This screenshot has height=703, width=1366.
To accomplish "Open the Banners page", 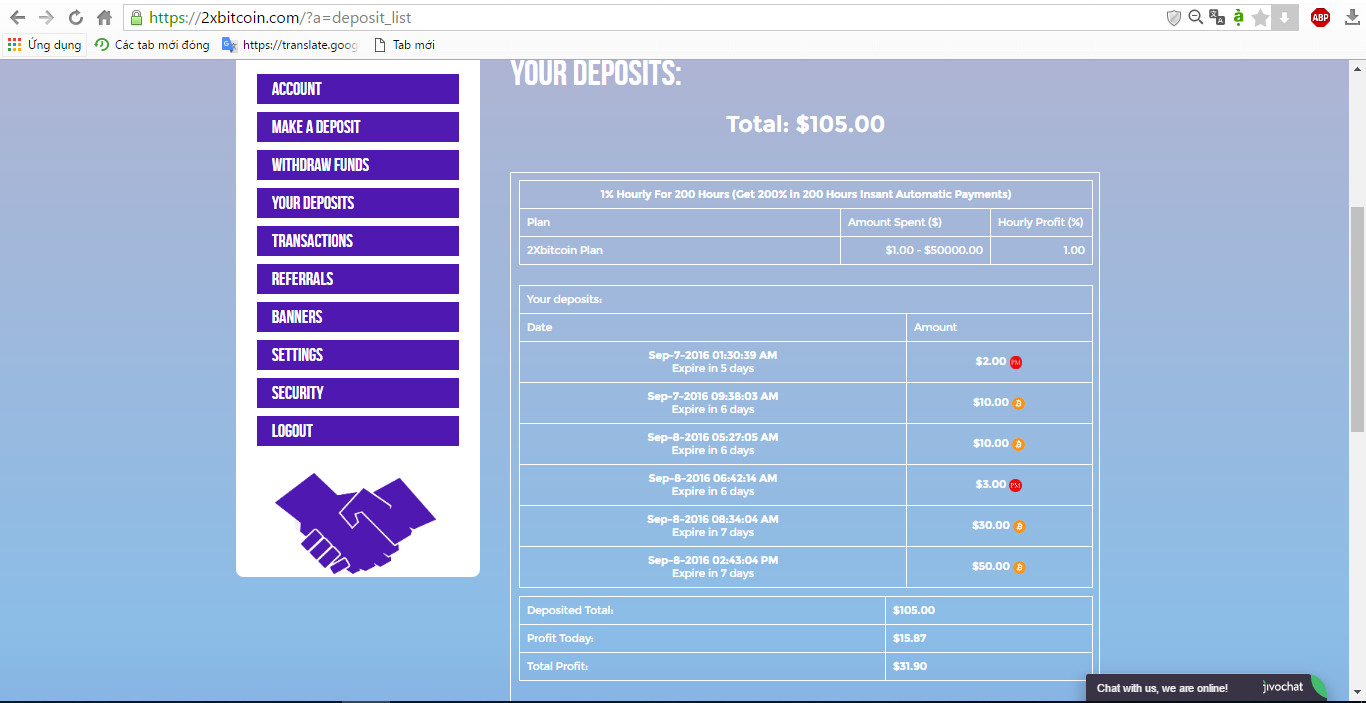I will [x=358, y=317].
